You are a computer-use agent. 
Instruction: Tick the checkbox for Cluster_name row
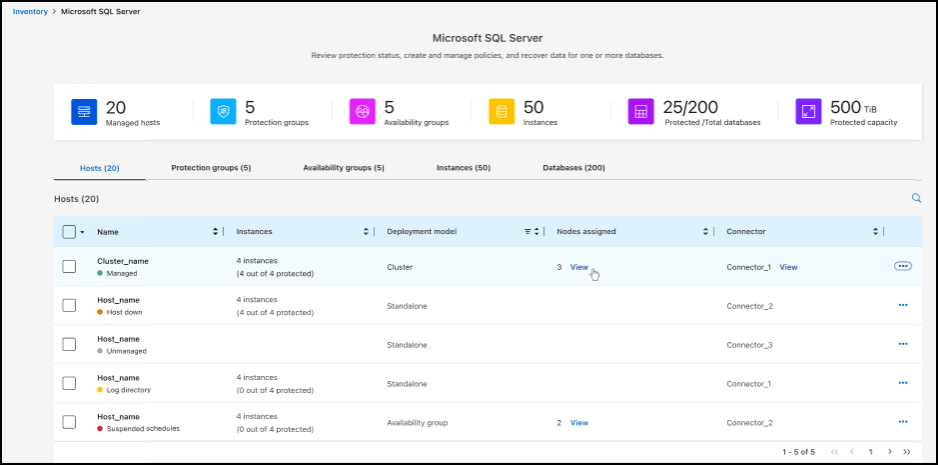point(69,266)
